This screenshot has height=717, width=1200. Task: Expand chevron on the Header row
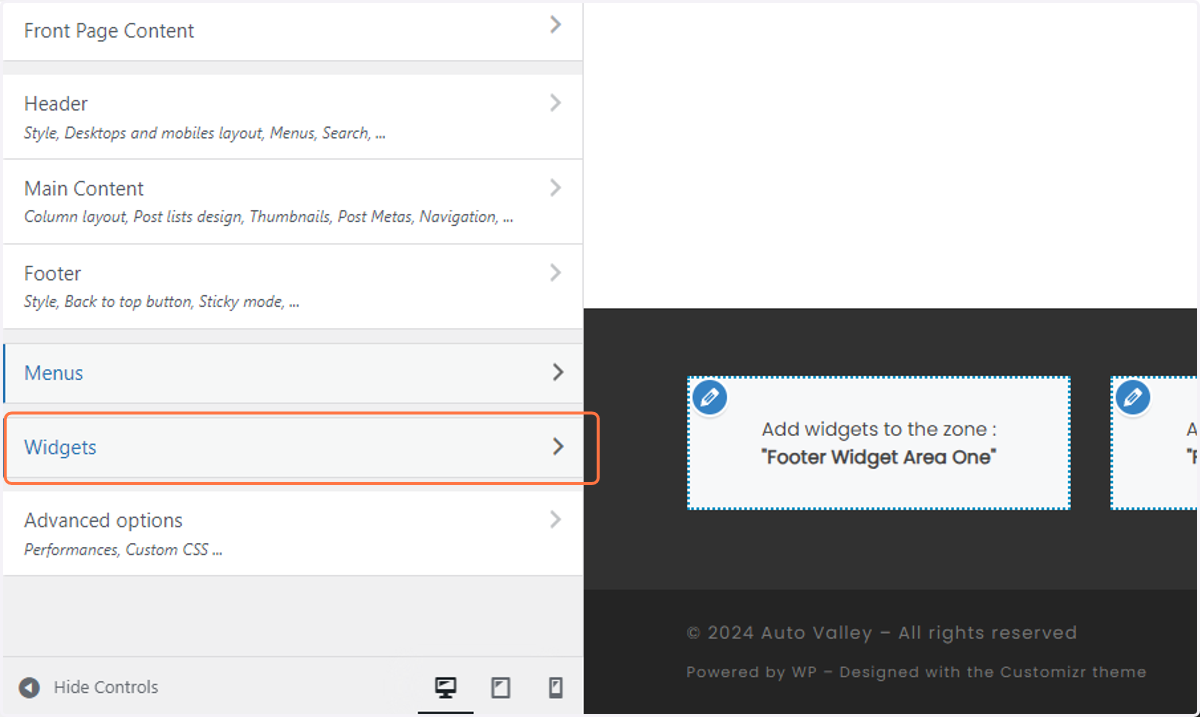[556, 103]
